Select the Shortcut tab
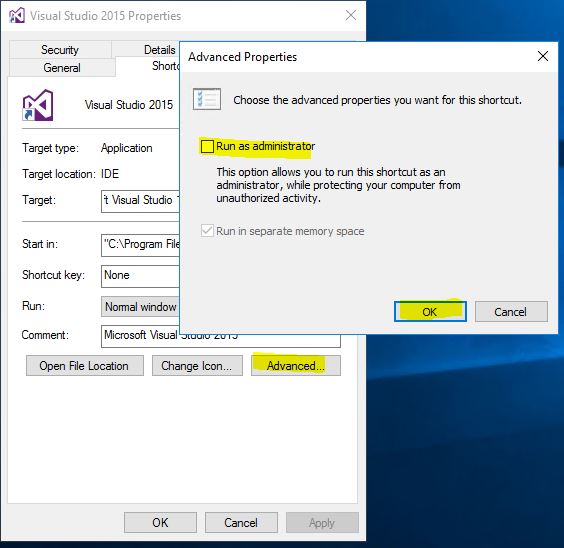The image size is (564, 548). 165,66
